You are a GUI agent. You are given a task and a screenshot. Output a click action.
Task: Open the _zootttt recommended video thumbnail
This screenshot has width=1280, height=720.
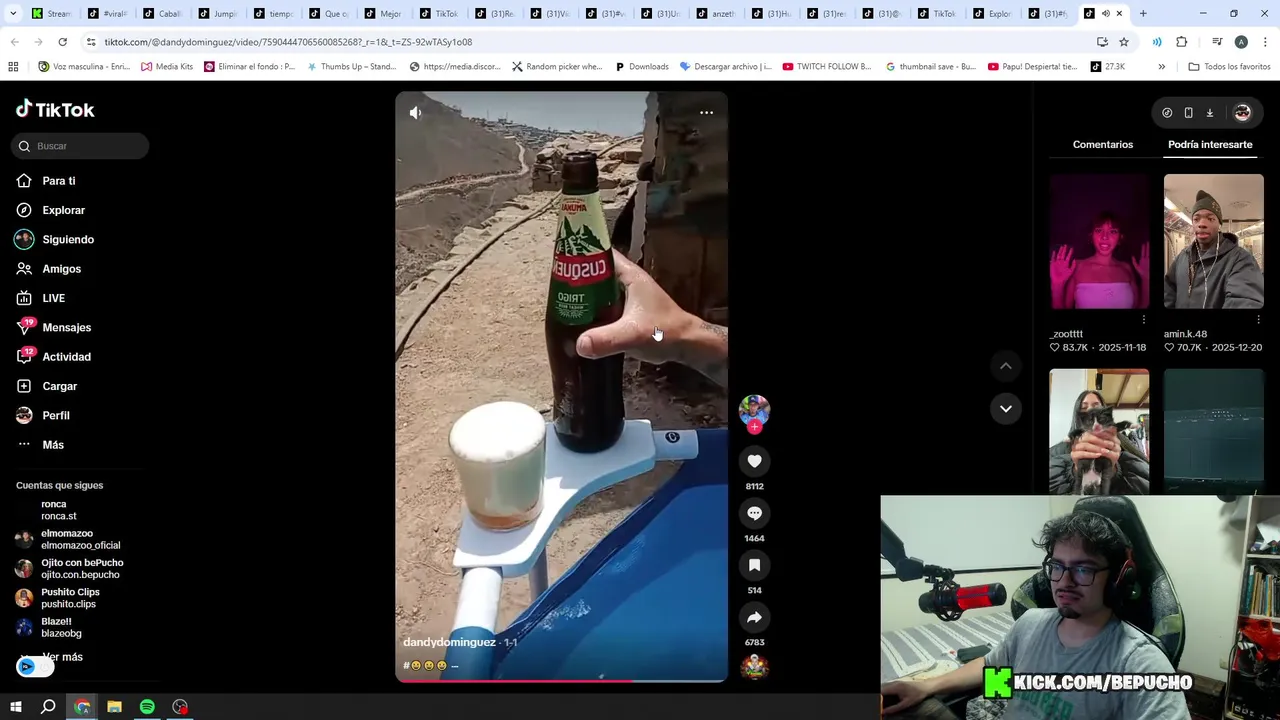click(x=1099, y=241)
